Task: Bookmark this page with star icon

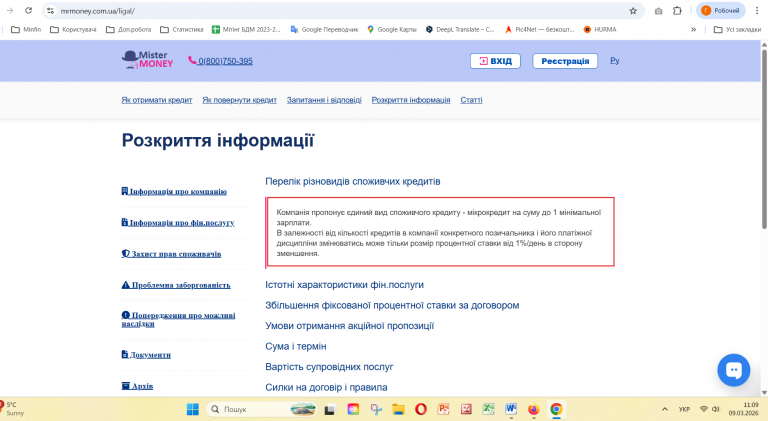Action: pos(633,10)
